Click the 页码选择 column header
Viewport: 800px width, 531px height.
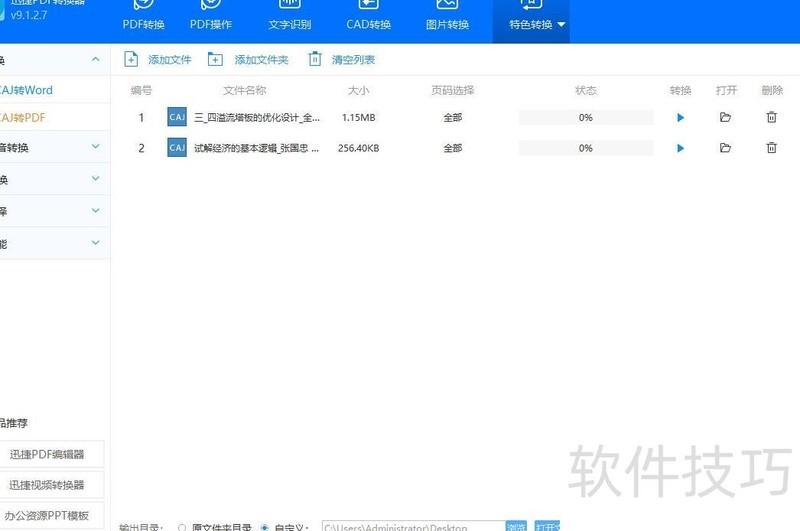[453, 90]
